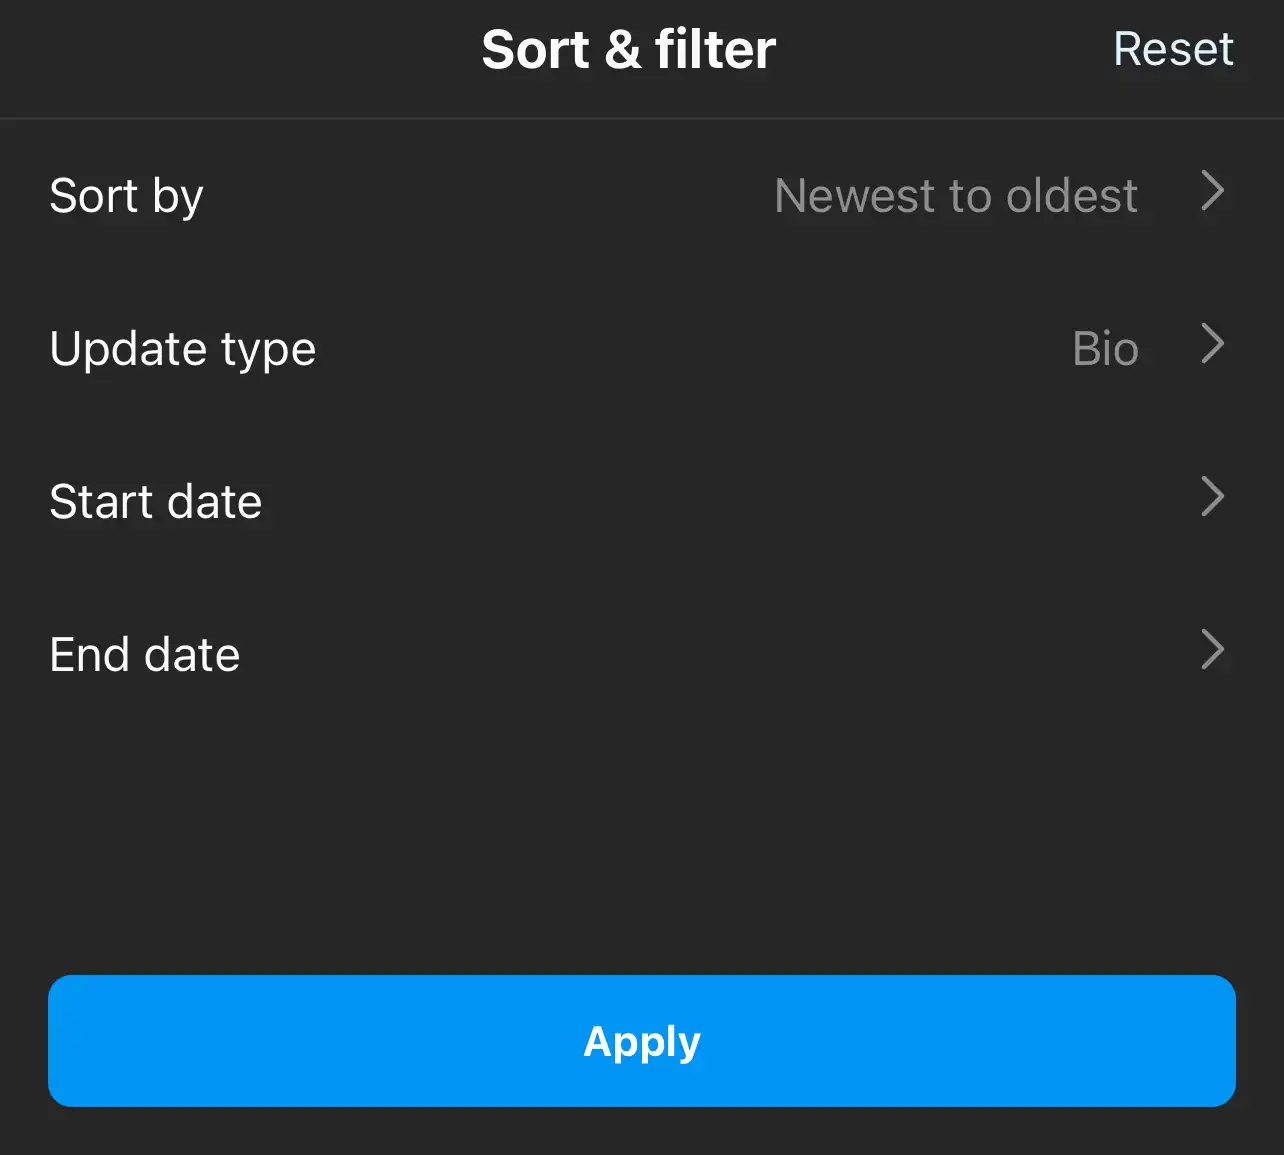
Task: Click the word Apply on the blue button
Action: [642, 1042]
